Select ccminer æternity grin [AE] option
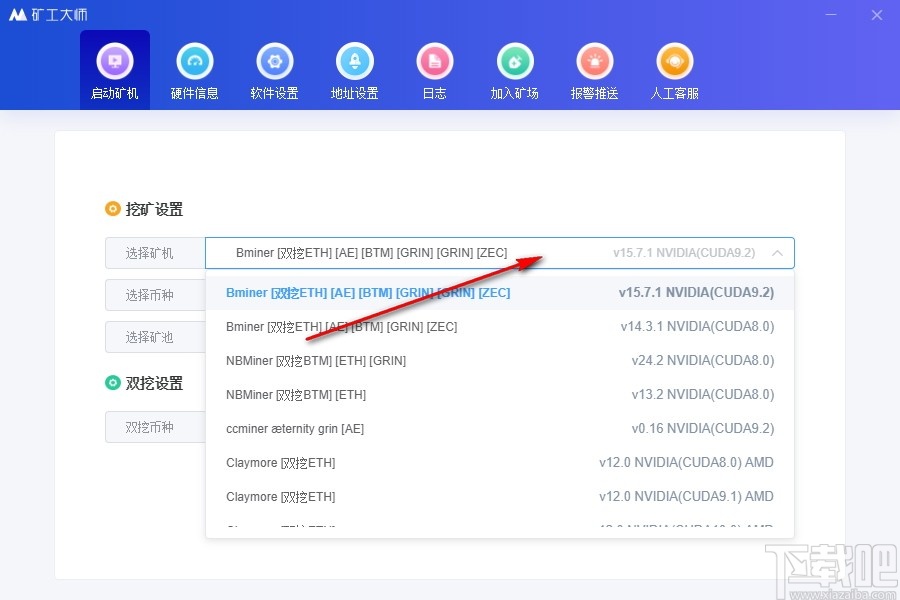This screenshot has height=600, width=900. tap(499, 428)
